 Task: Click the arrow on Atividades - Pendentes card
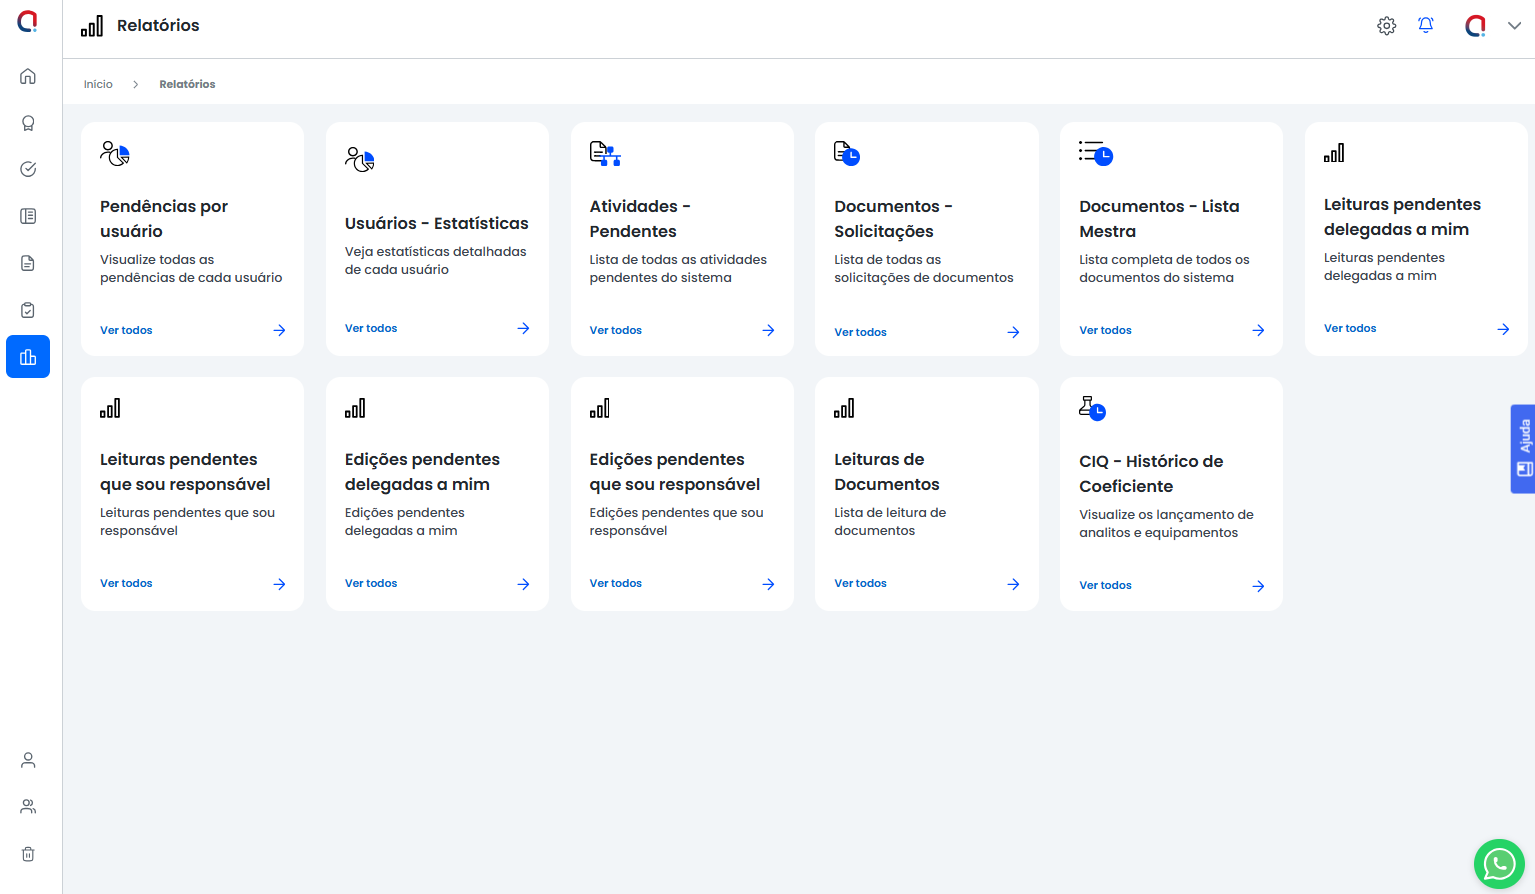pos(768,330)
